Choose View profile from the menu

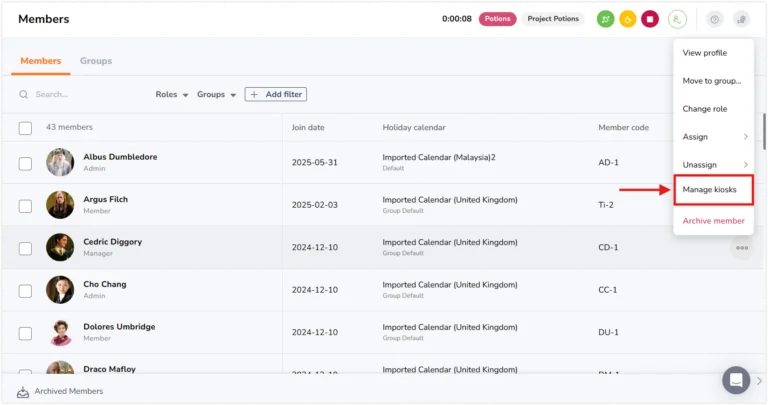click(x=704, y=53)
